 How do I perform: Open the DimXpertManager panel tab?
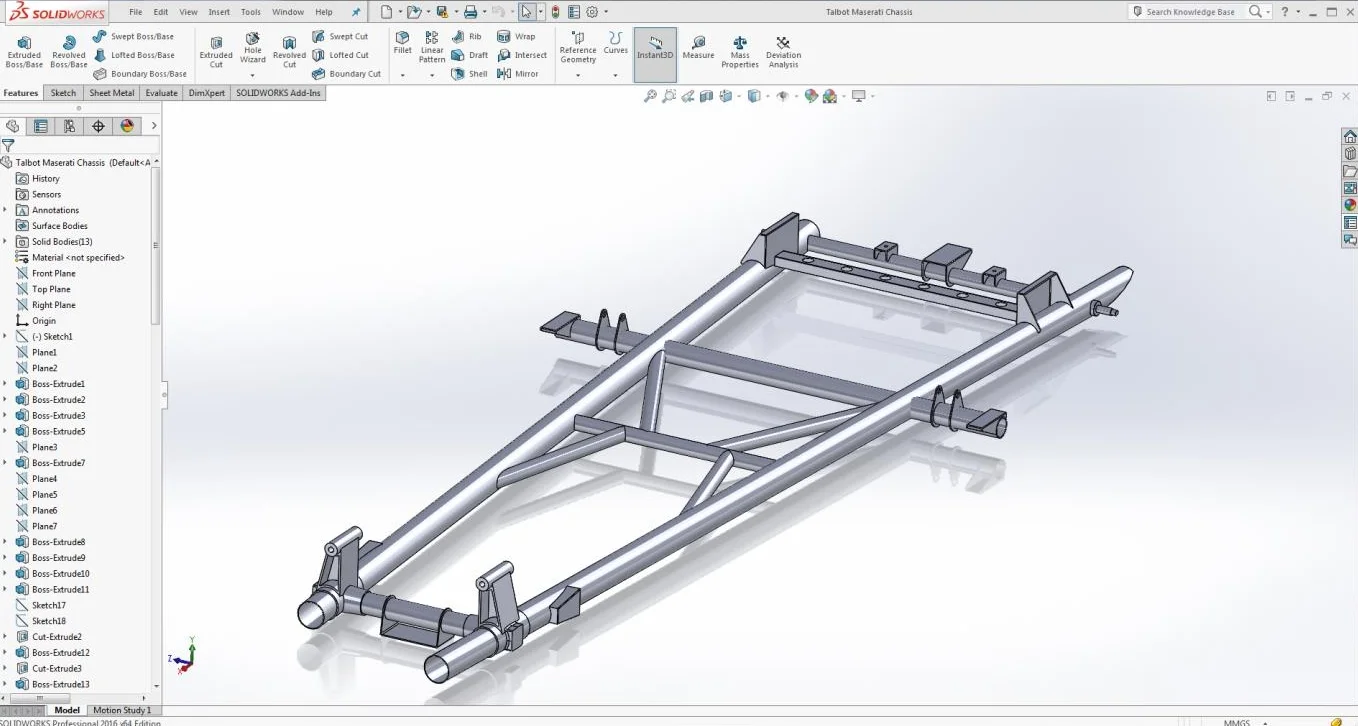pos(98,126)
